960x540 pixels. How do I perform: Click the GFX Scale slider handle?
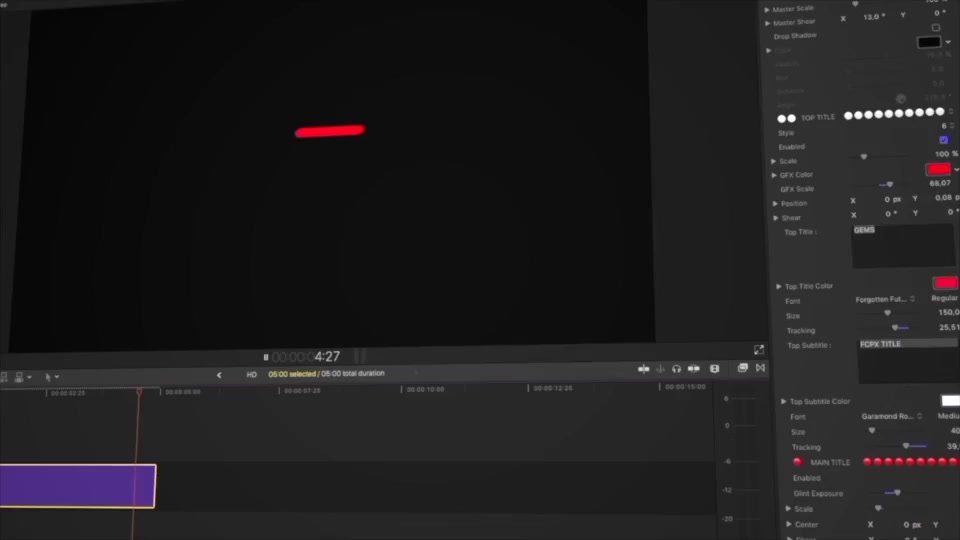coord(890,184)
